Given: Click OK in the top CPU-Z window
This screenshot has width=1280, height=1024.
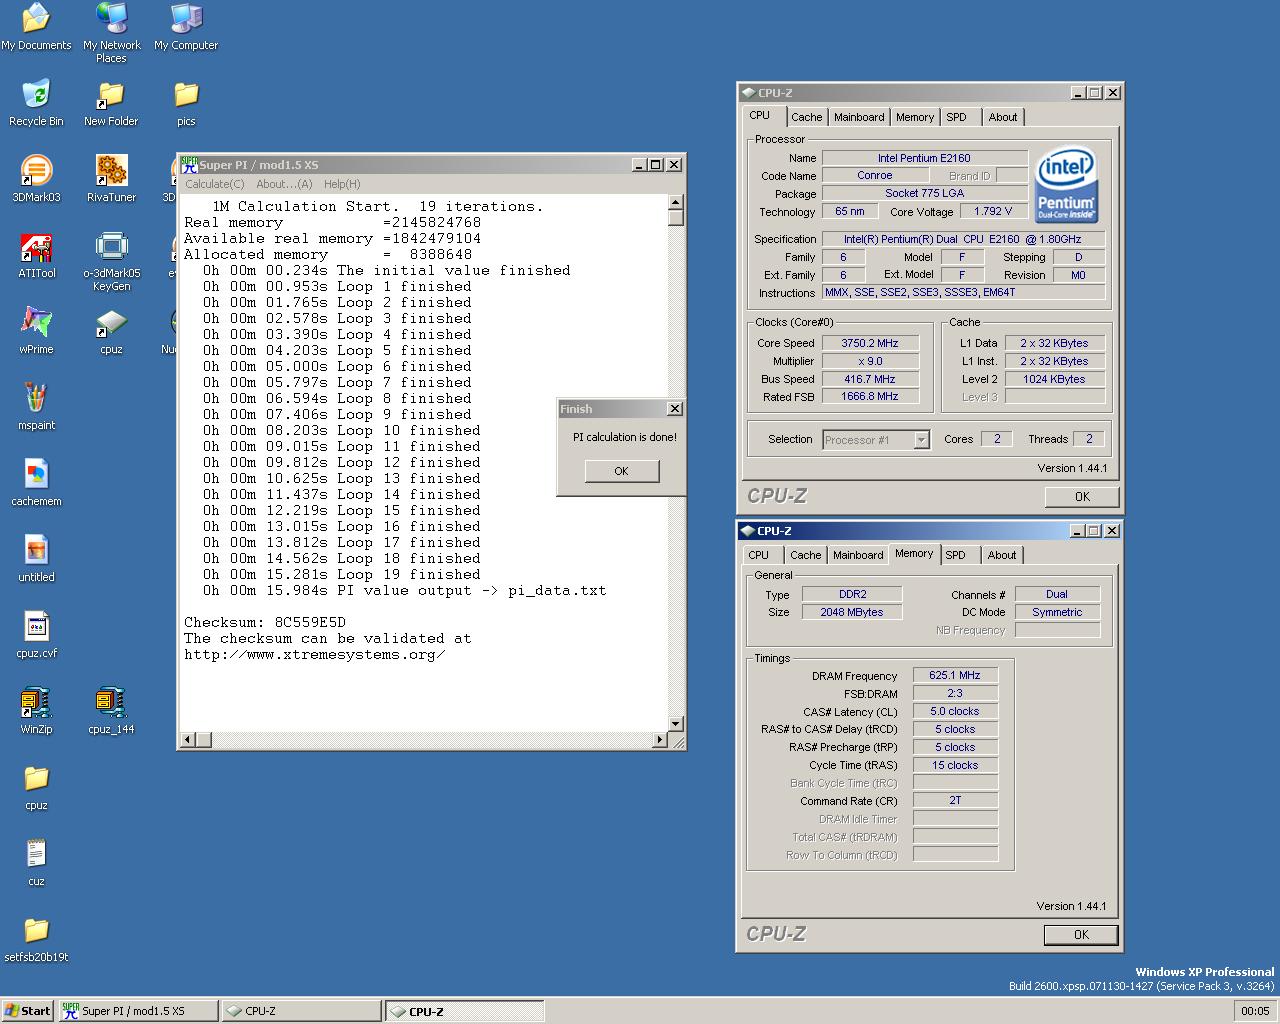Looking at the screenshot, I should (x=1082, y=496).
